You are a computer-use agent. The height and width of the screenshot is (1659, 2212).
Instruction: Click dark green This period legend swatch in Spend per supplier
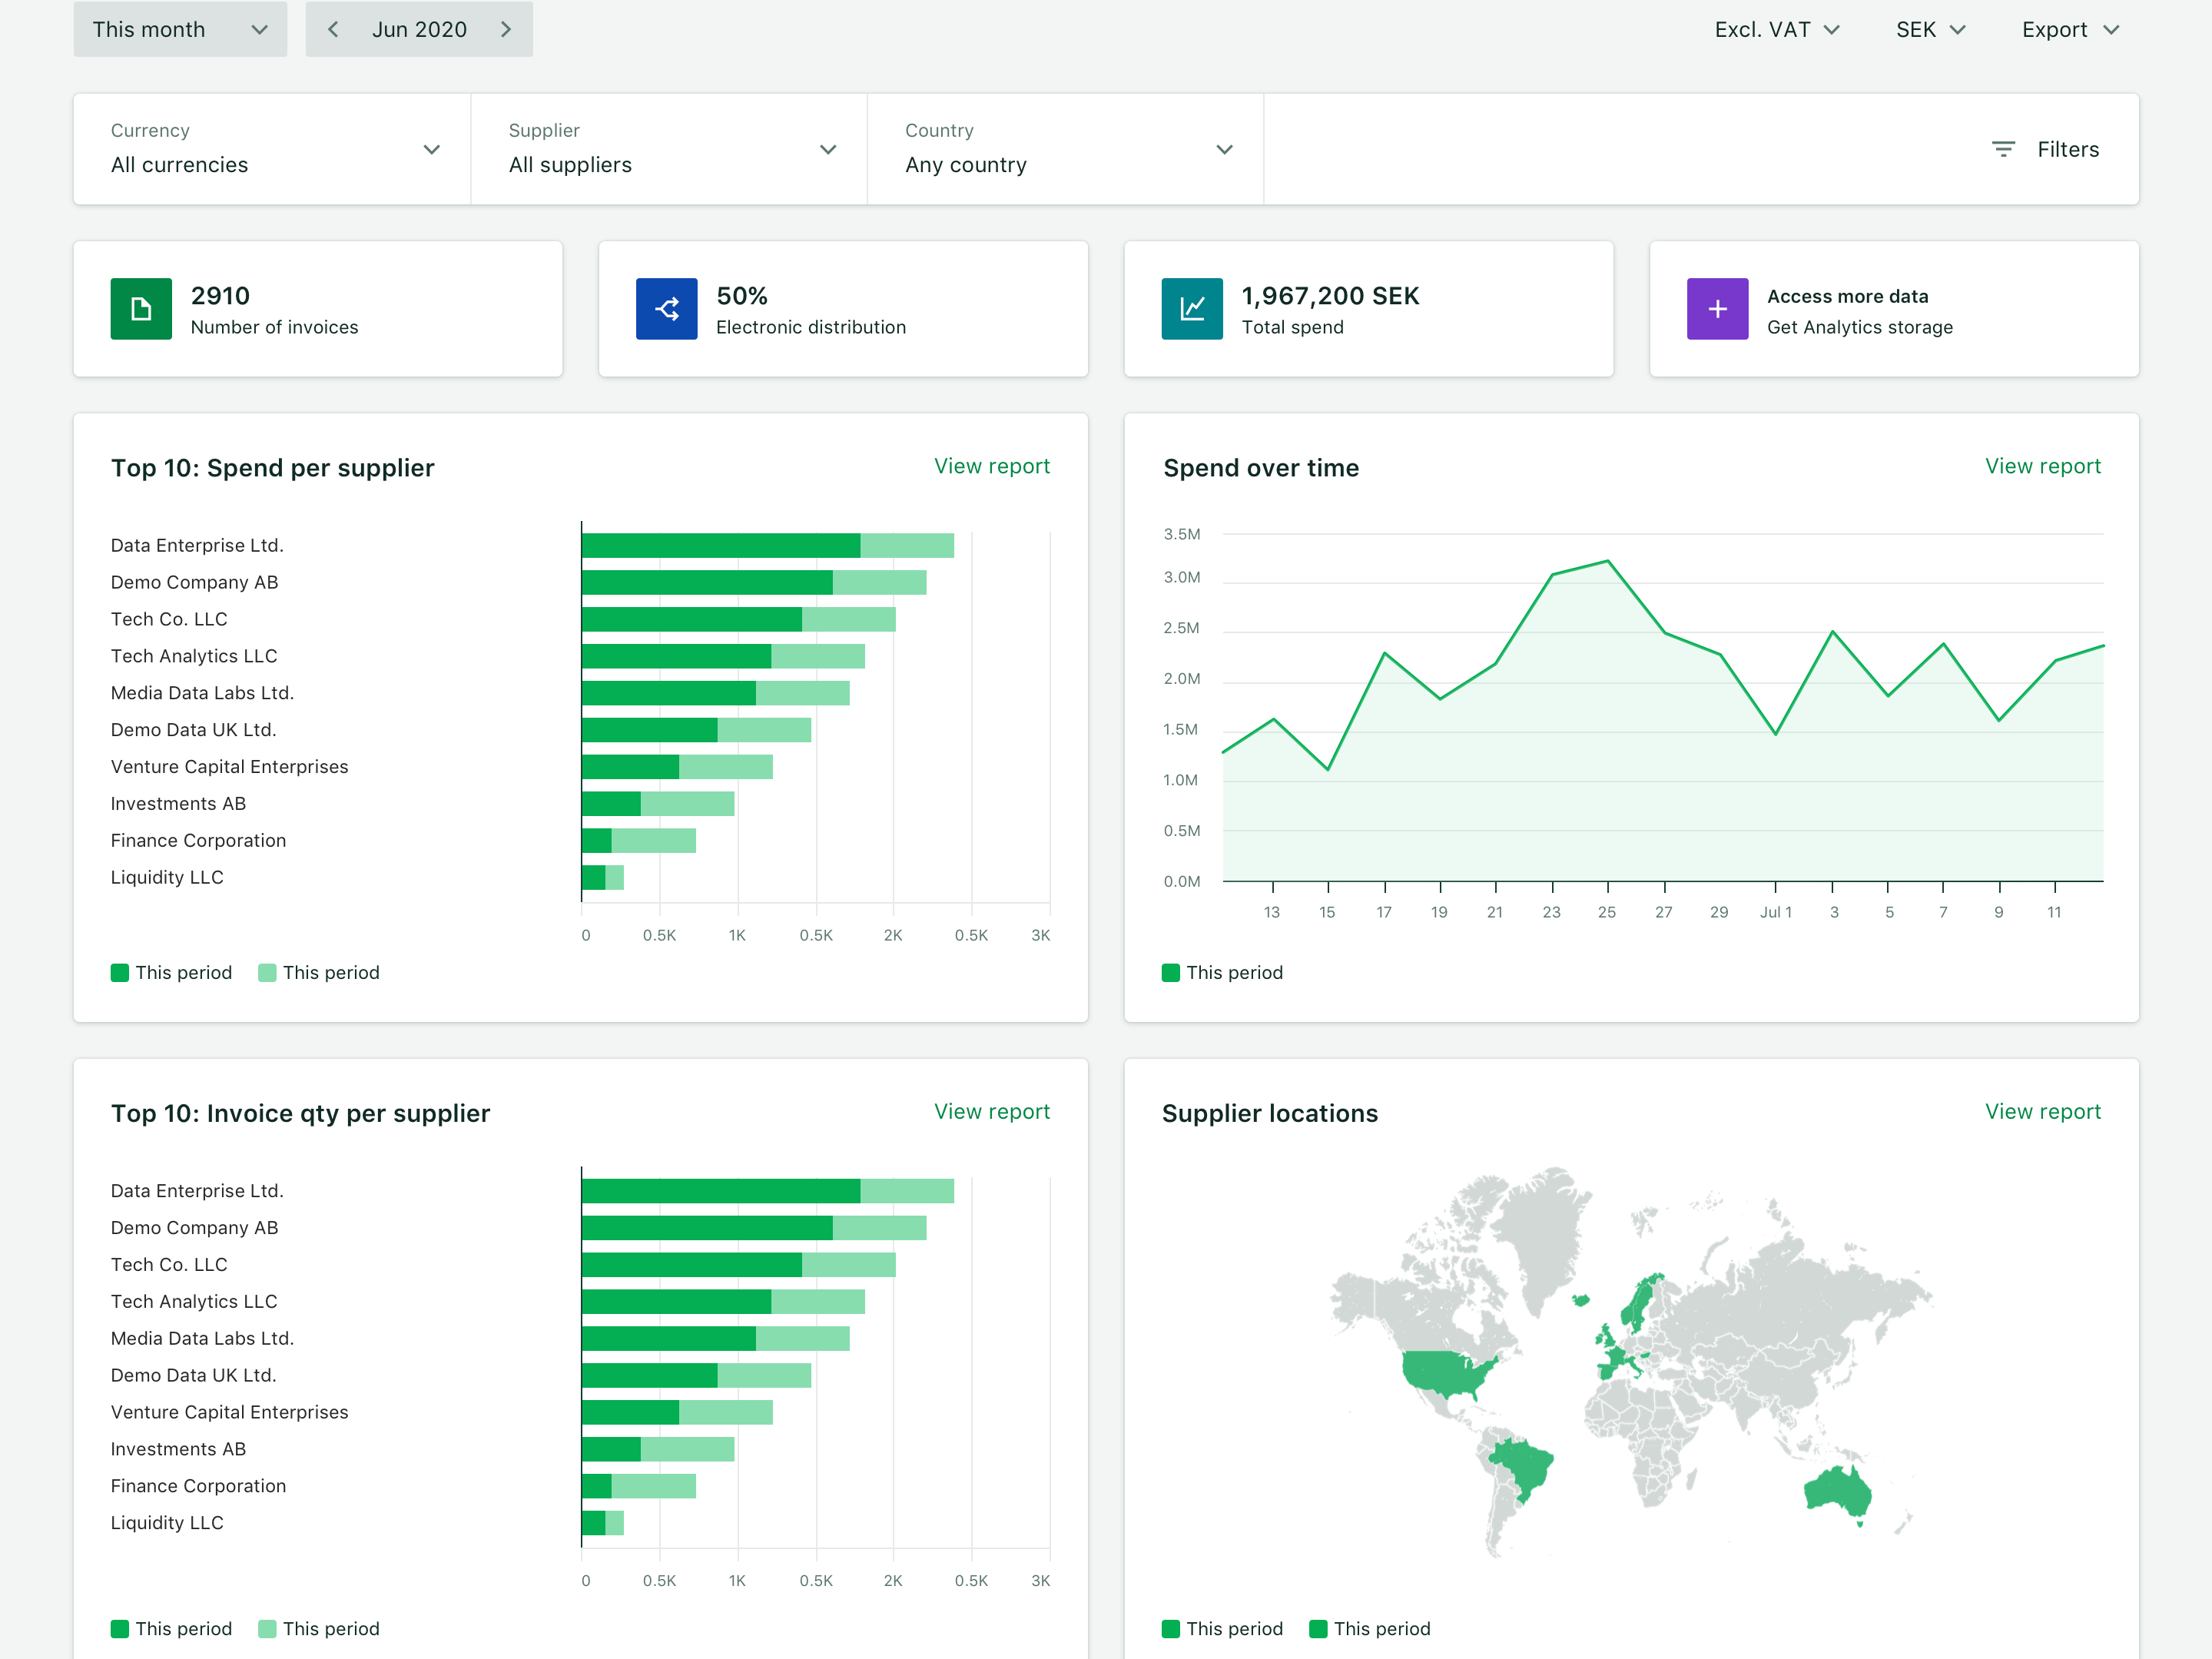click(x=120, y=973)
